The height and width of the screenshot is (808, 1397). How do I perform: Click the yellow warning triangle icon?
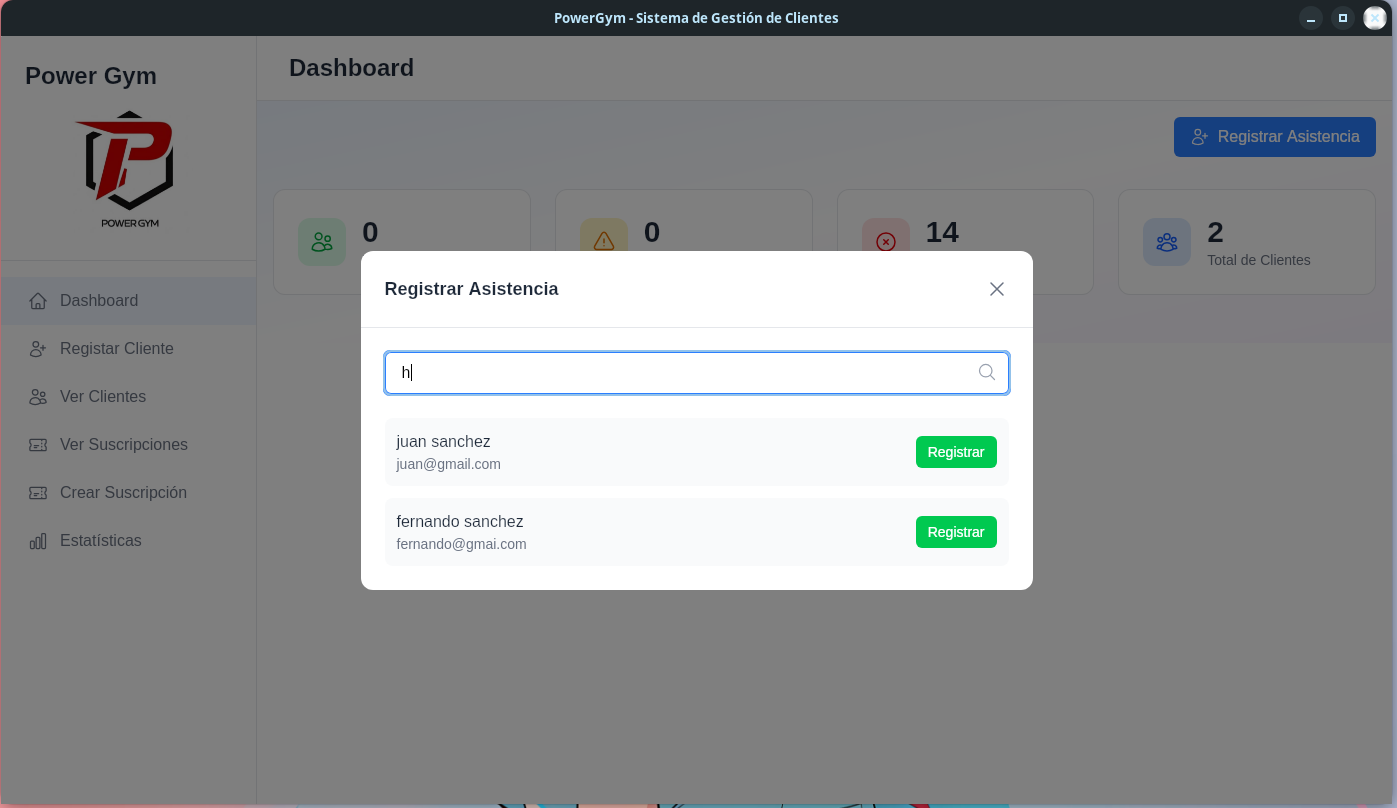pyautogui.click(x=604, y=242)
